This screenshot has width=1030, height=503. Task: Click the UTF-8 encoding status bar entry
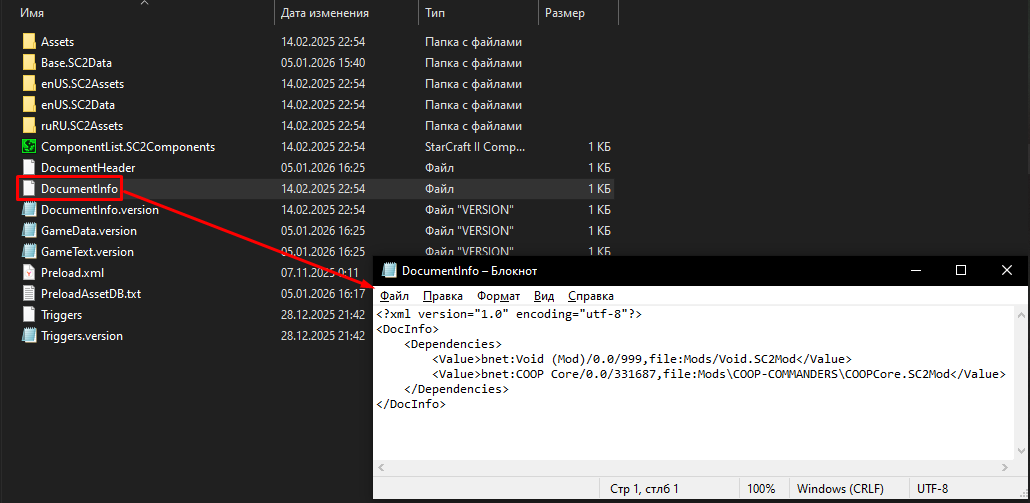(932, 489)
